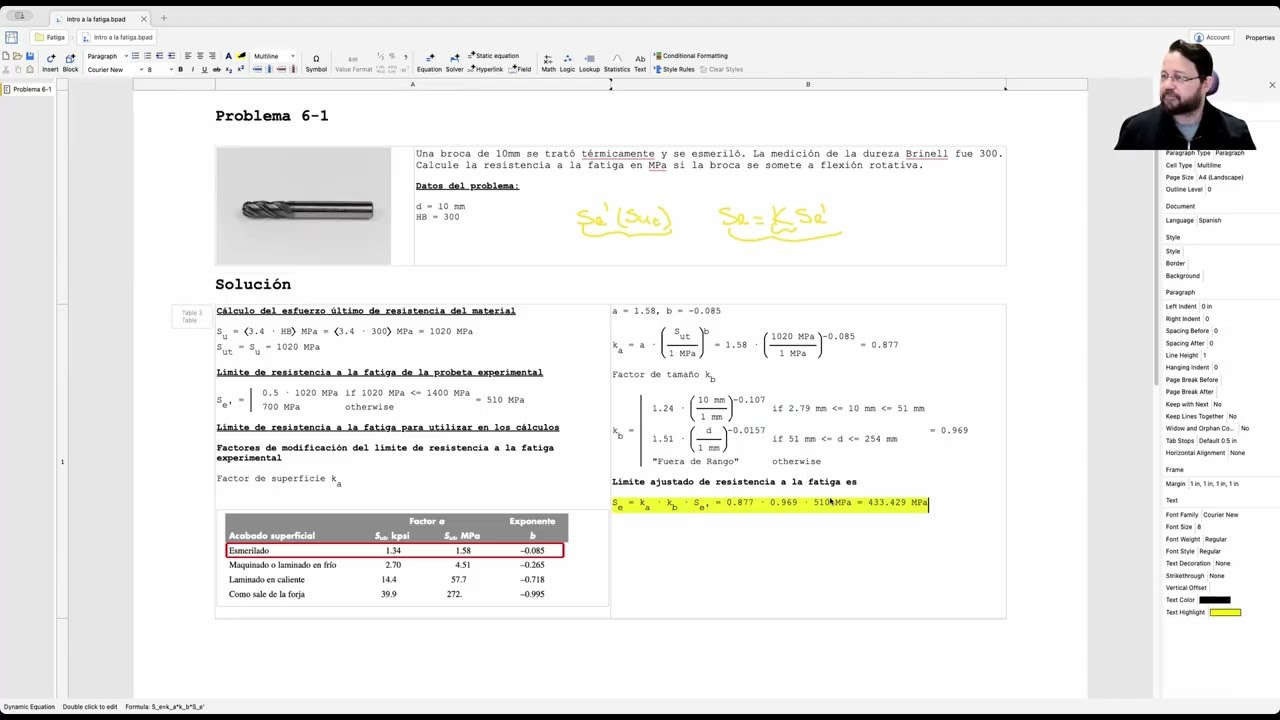Click the Value Format button

[353, 63]
